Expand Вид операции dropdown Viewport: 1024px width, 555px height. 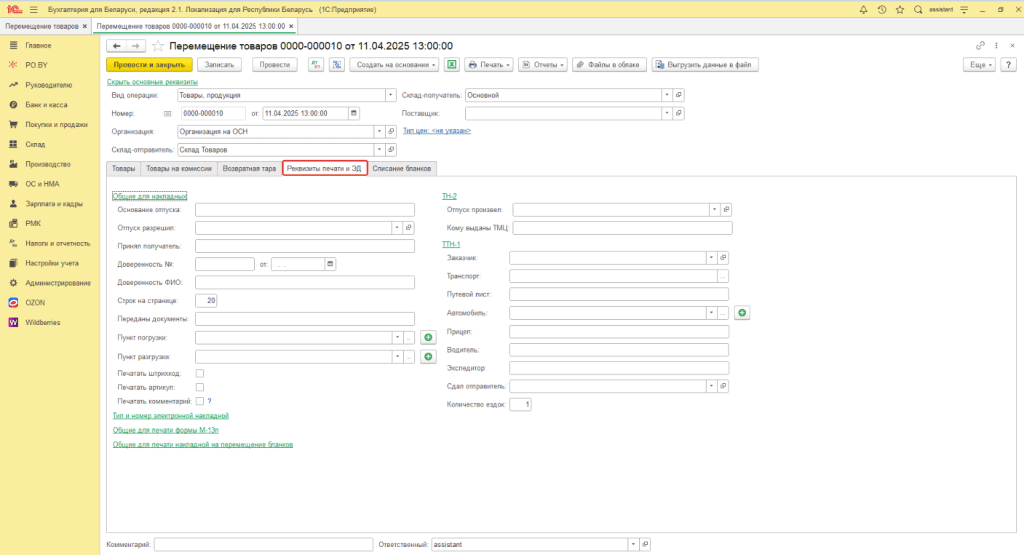391,95
